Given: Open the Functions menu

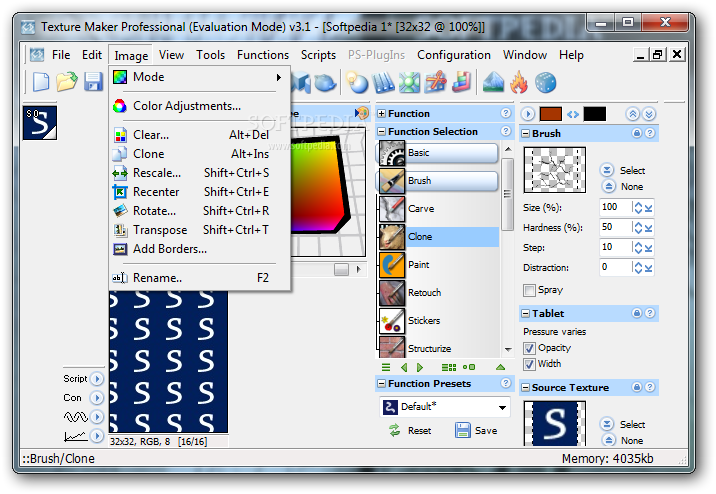Looking at the screenshot, I should [x=263, y=55].
